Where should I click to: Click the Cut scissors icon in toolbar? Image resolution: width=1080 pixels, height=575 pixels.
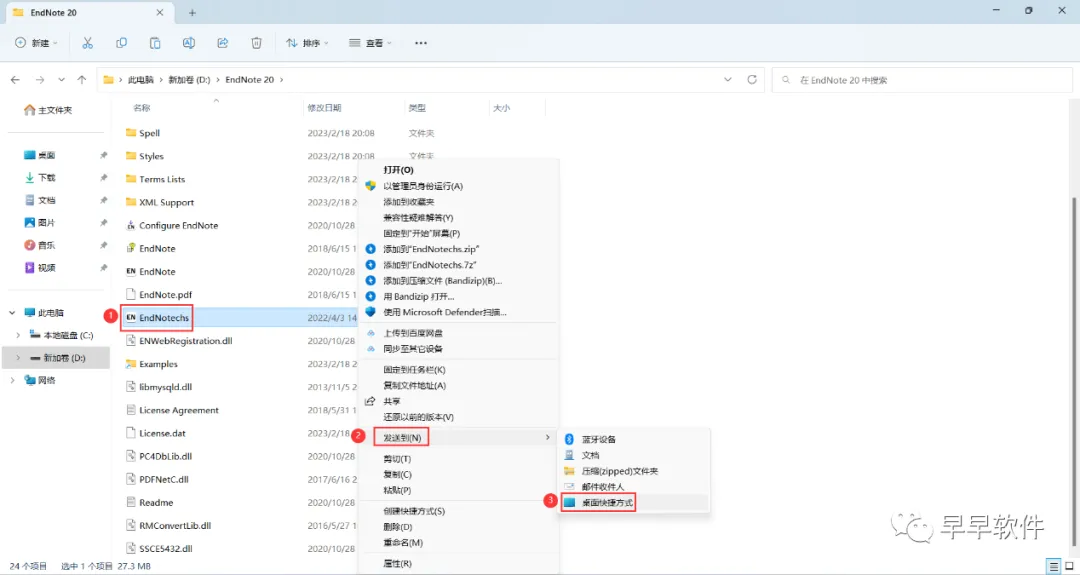click(87, 43)
